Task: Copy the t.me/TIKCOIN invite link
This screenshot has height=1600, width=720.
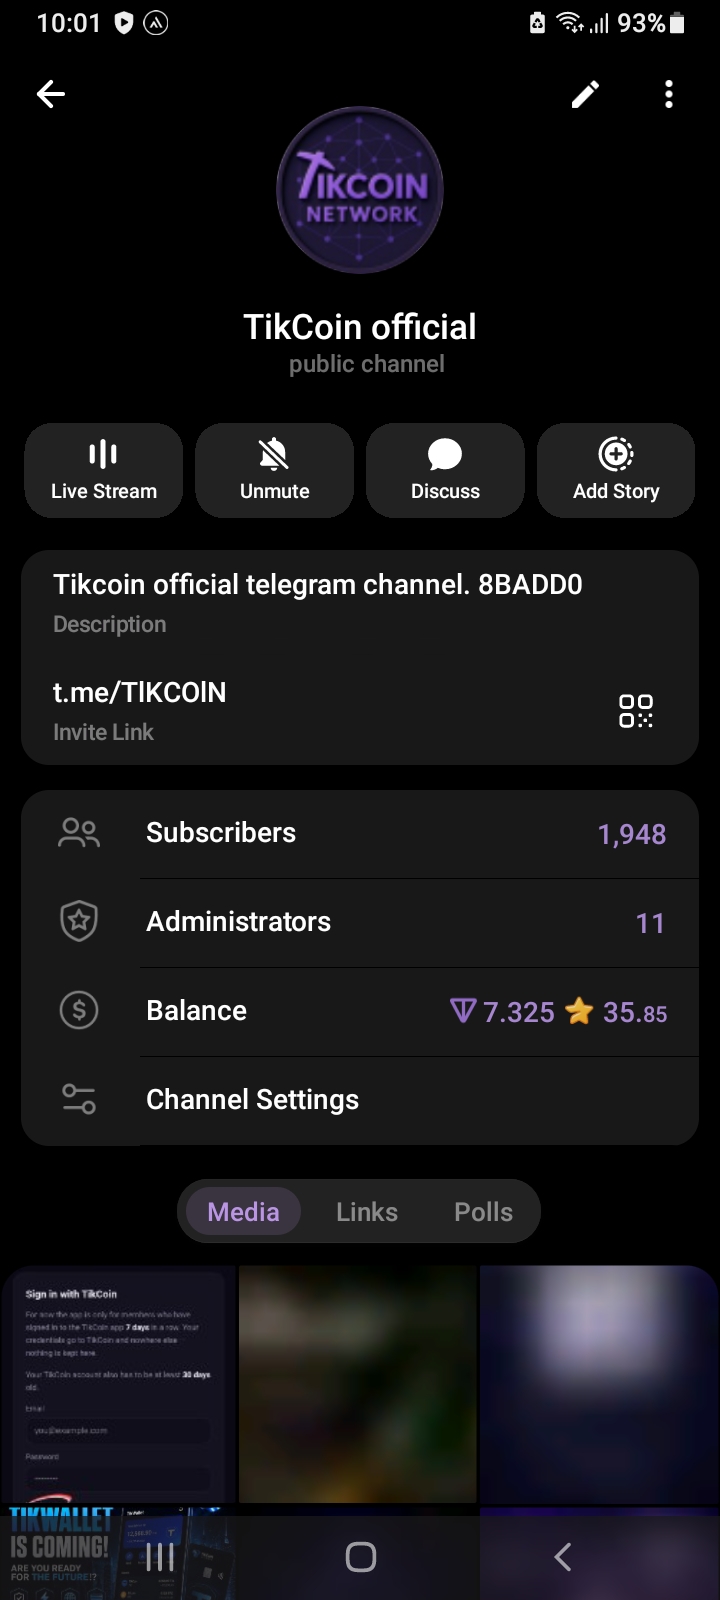Action: [x=139, y=692]
